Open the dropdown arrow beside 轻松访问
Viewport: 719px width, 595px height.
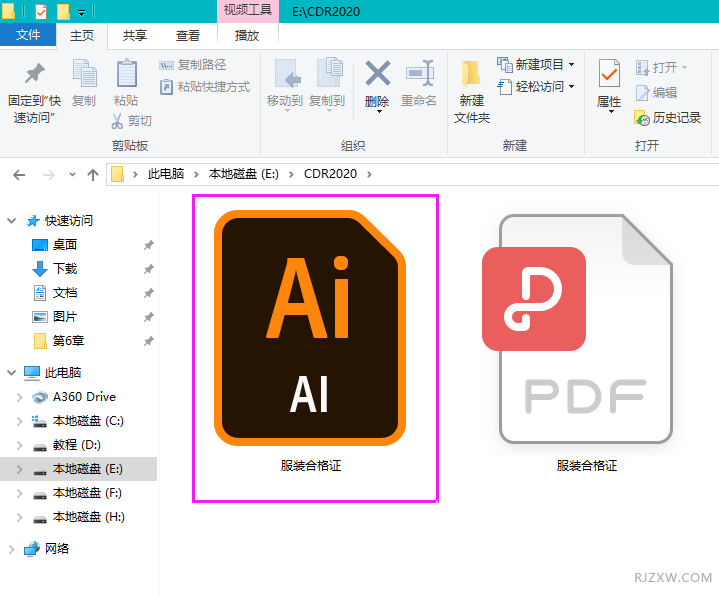[571, 87]
